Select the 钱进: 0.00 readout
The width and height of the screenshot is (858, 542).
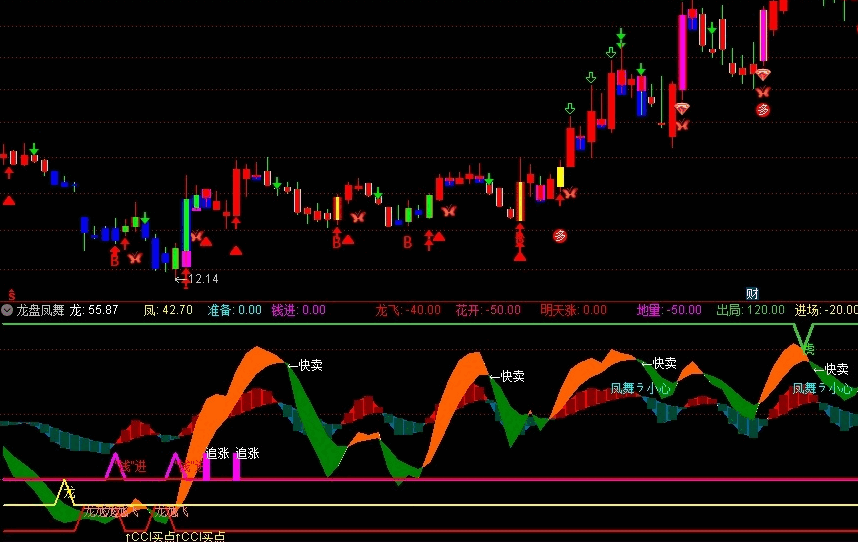[x=299, y=311]
